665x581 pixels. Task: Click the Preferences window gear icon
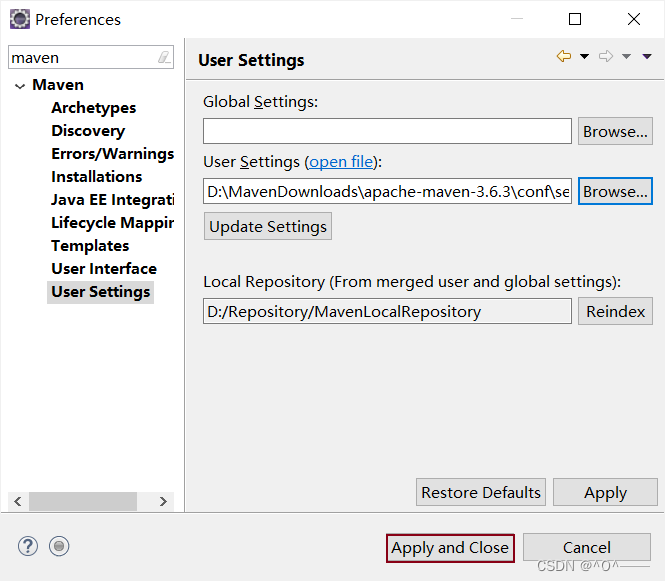pos(20,19)
